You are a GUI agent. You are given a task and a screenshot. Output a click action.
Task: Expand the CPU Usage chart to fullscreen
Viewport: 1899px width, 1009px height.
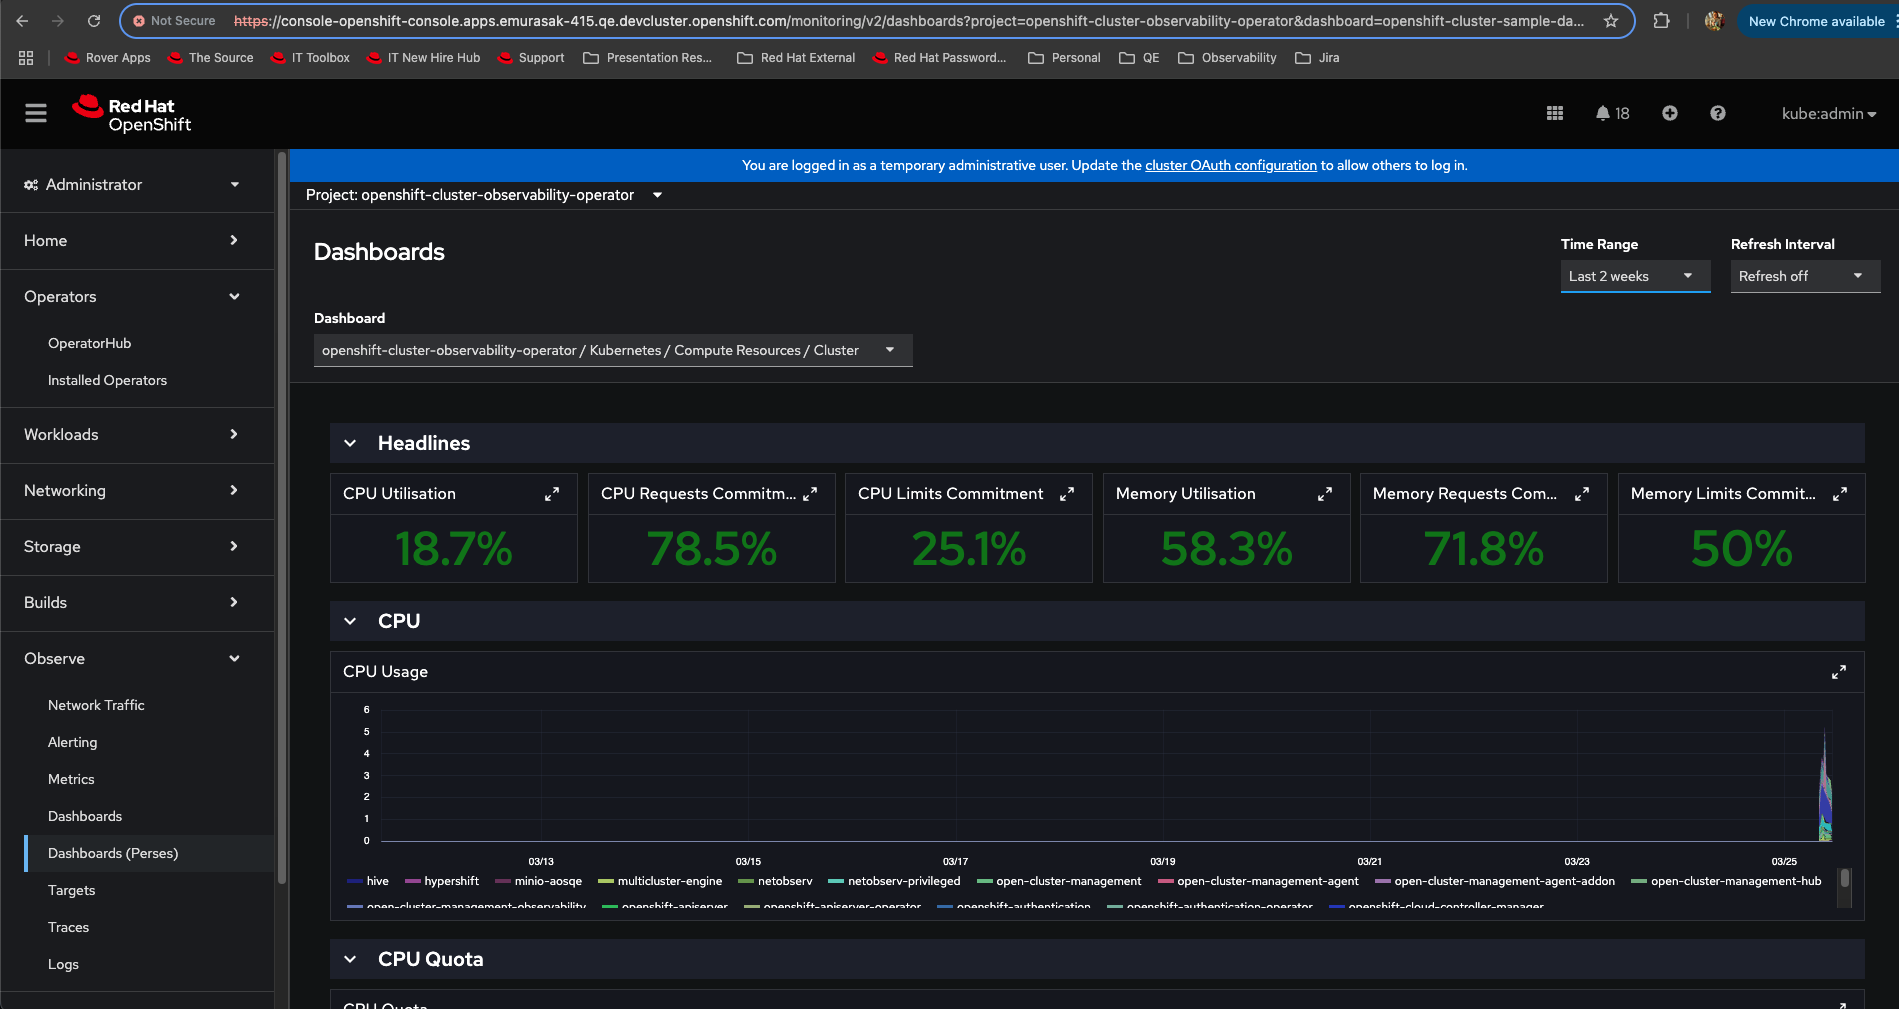coord(1838,672)
